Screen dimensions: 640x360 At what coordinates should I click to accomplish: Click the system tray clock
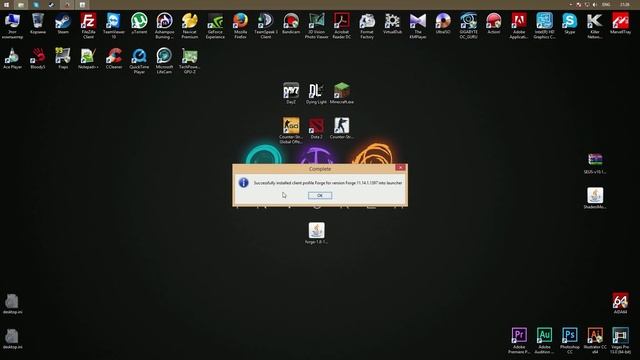[624, 4]
